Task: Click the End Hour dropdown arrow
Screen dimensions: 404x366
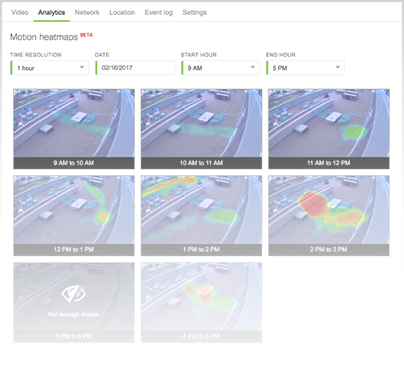Action: tap(337, 67)
